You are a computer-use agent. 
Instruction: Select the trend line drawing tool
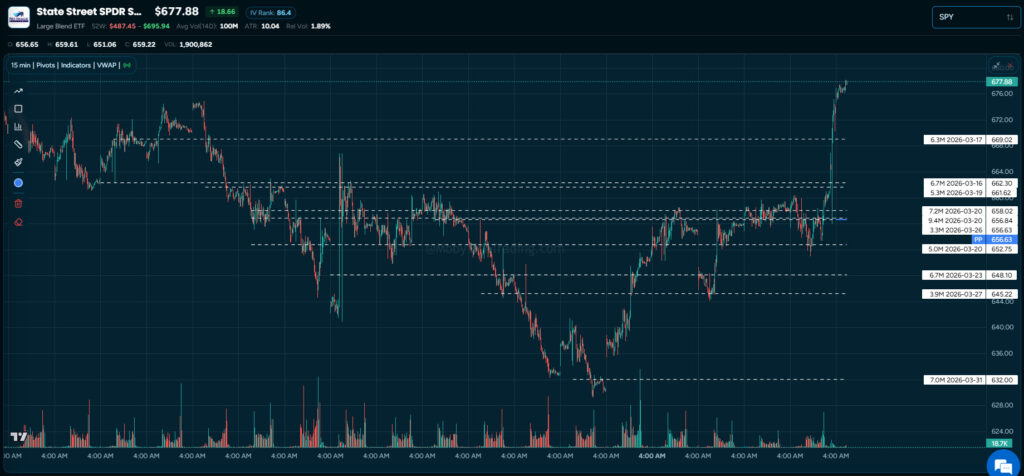18,90
